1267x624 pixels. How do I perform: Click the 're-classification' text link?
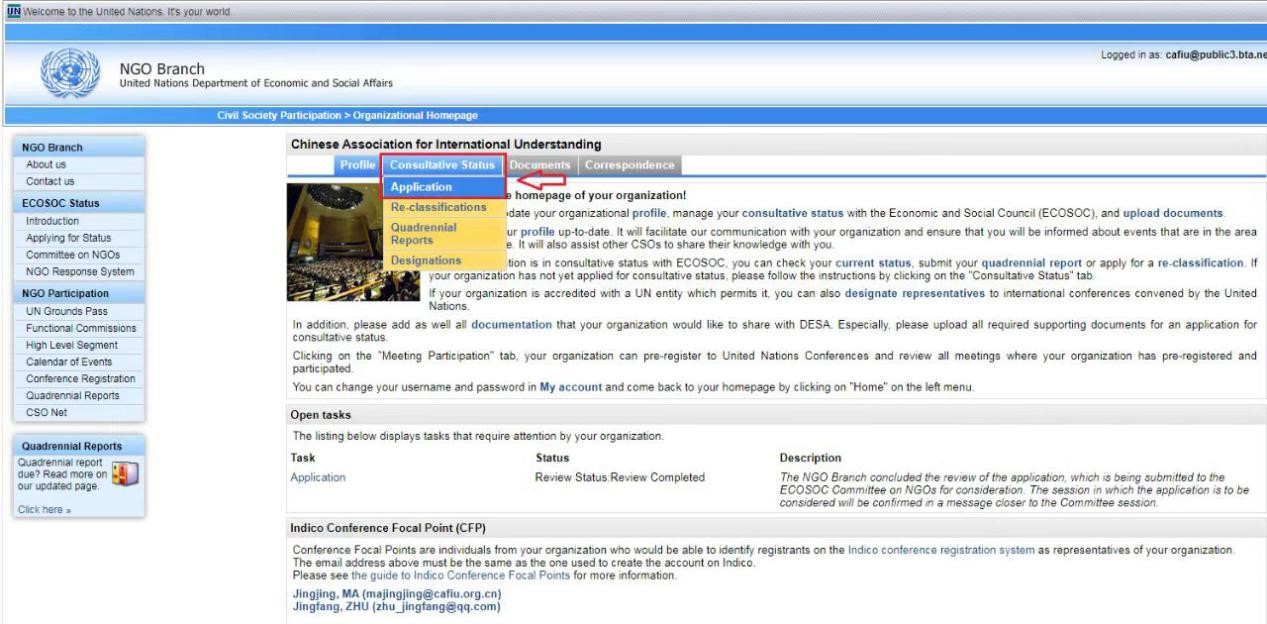click(x=1199, y=263)
